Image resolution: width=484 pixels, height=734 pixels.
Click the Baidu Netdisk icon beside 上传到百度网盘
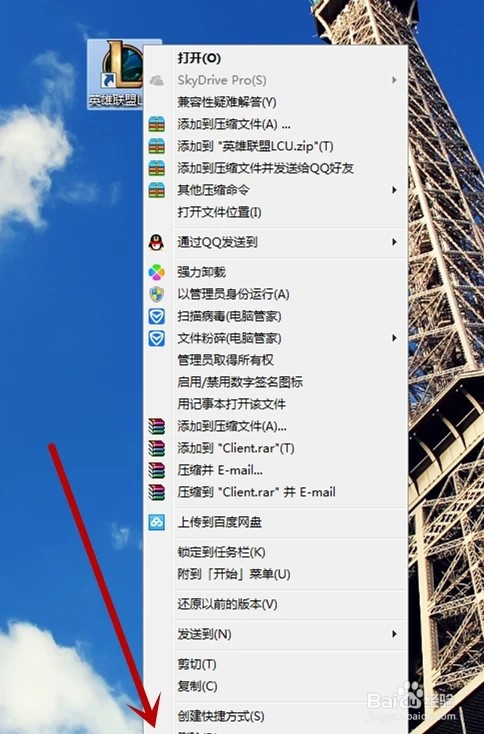click(156, 522)
